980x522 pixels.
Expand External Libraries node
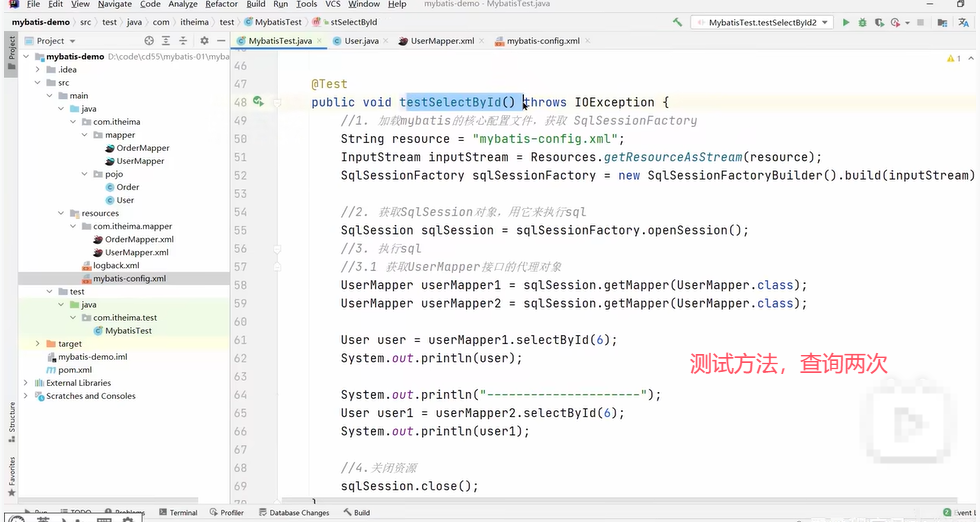coord(26,383)
